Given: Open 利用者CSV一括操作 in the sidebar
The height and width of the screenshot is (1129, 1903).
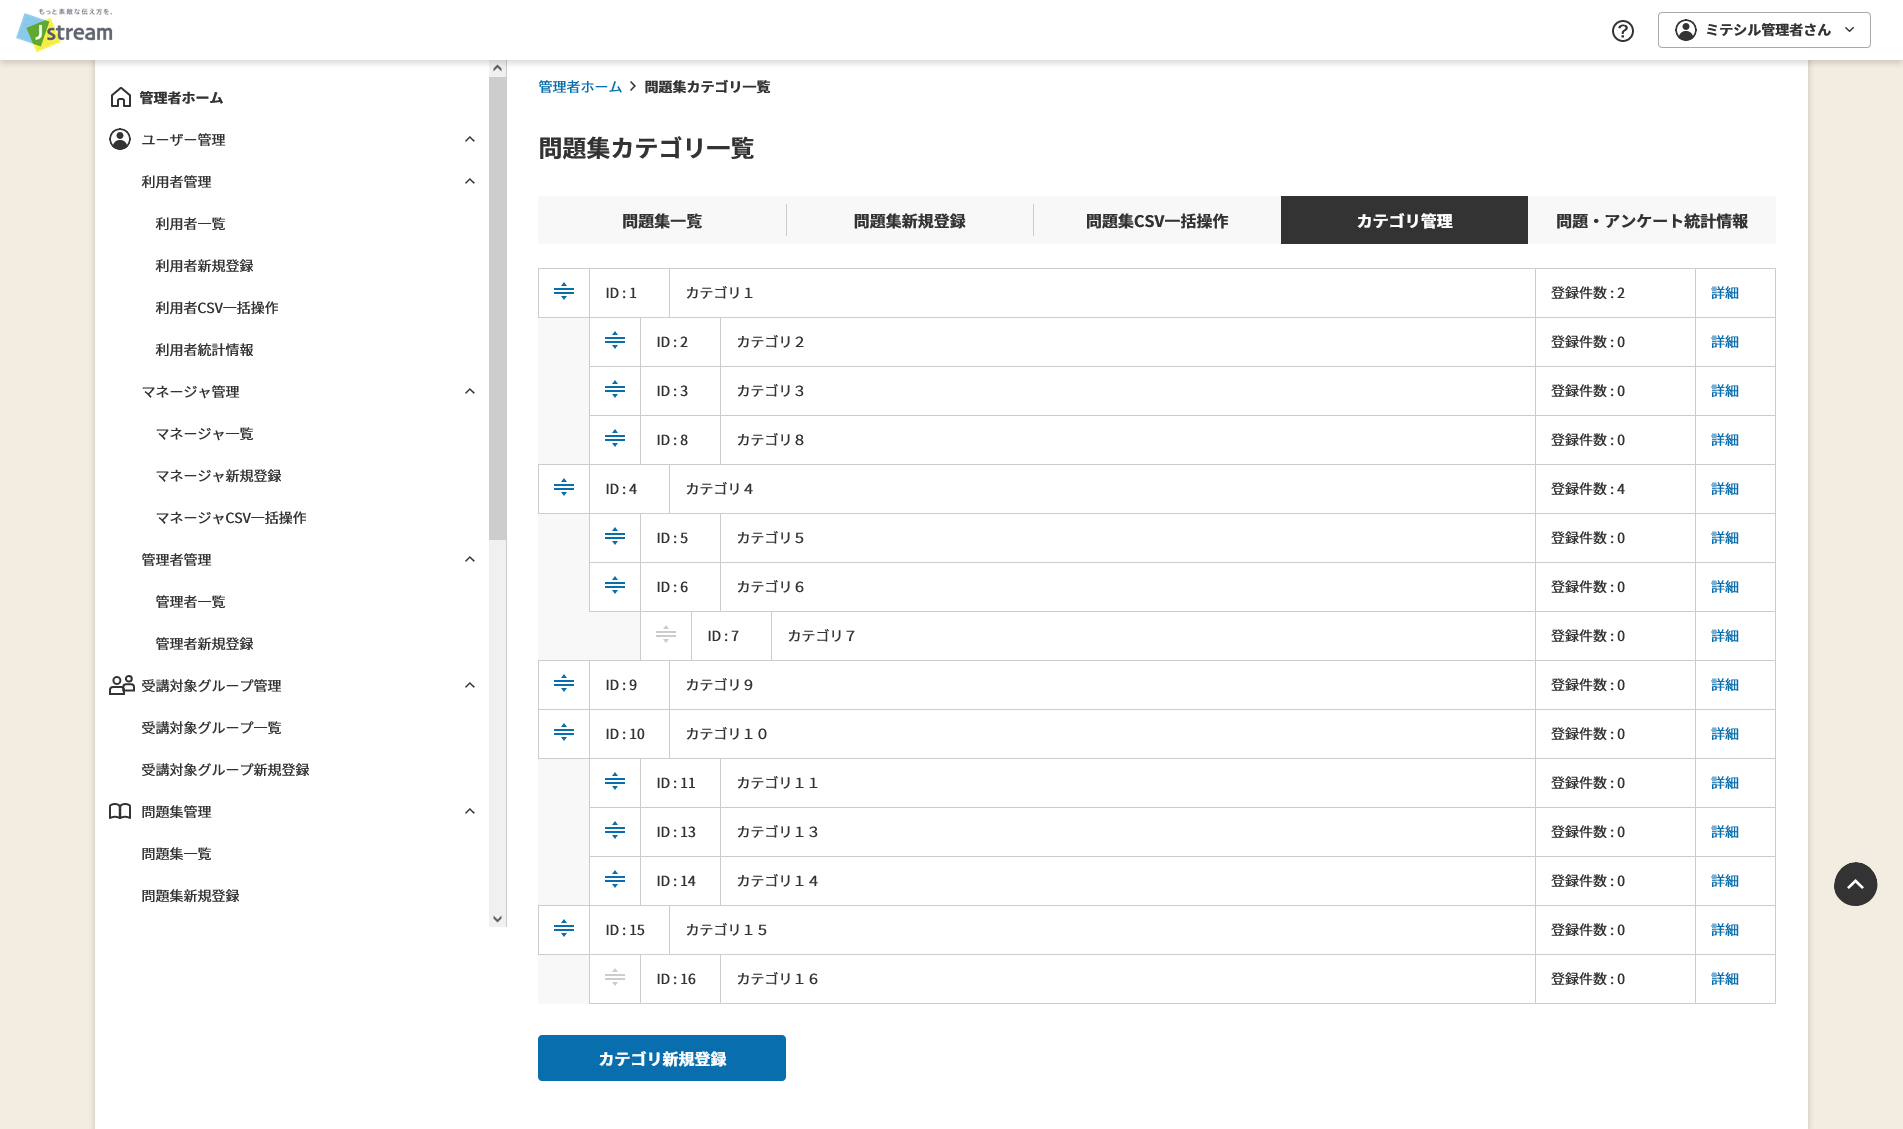Looking at the screenshot, I should 216,308.
